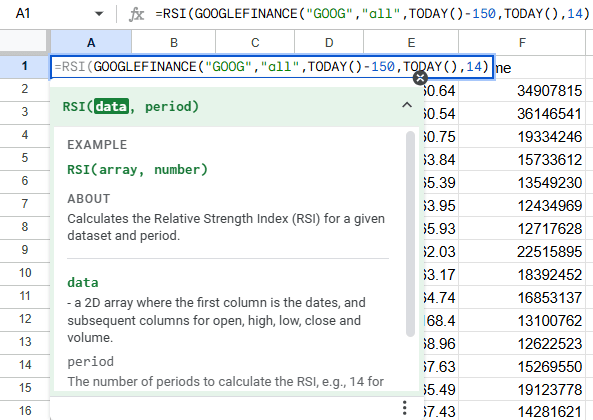Select row 13 header

click(25, 342)
